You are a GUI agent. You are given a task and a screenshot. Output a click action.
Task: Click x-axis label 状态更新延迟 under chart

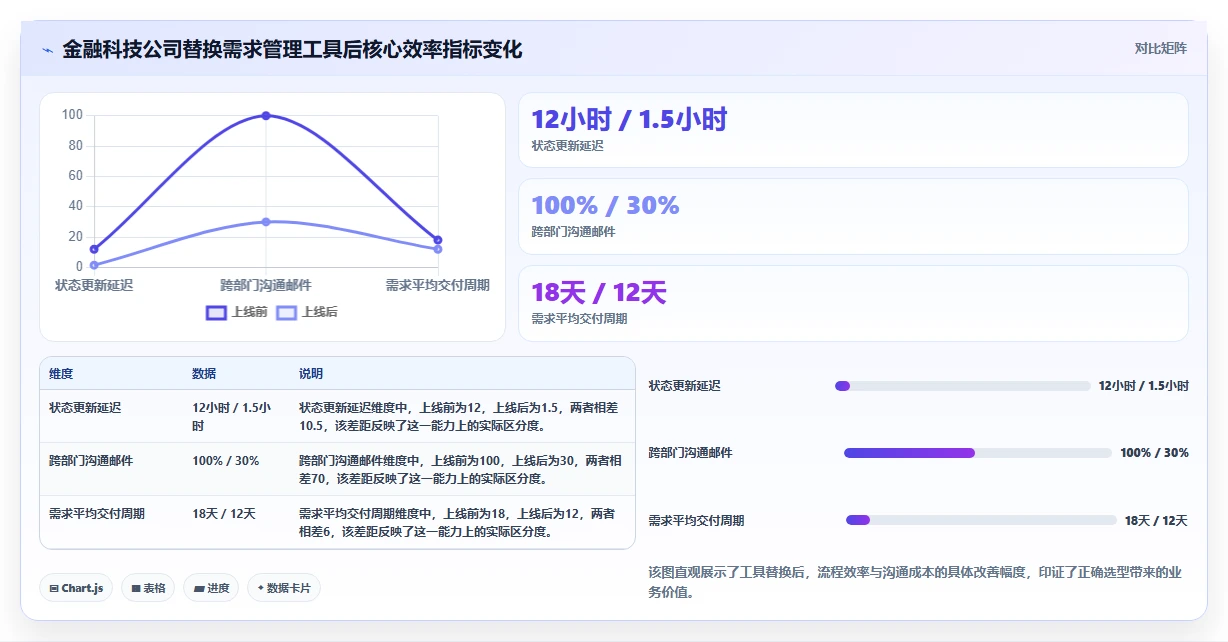click(x=94, y=285)
